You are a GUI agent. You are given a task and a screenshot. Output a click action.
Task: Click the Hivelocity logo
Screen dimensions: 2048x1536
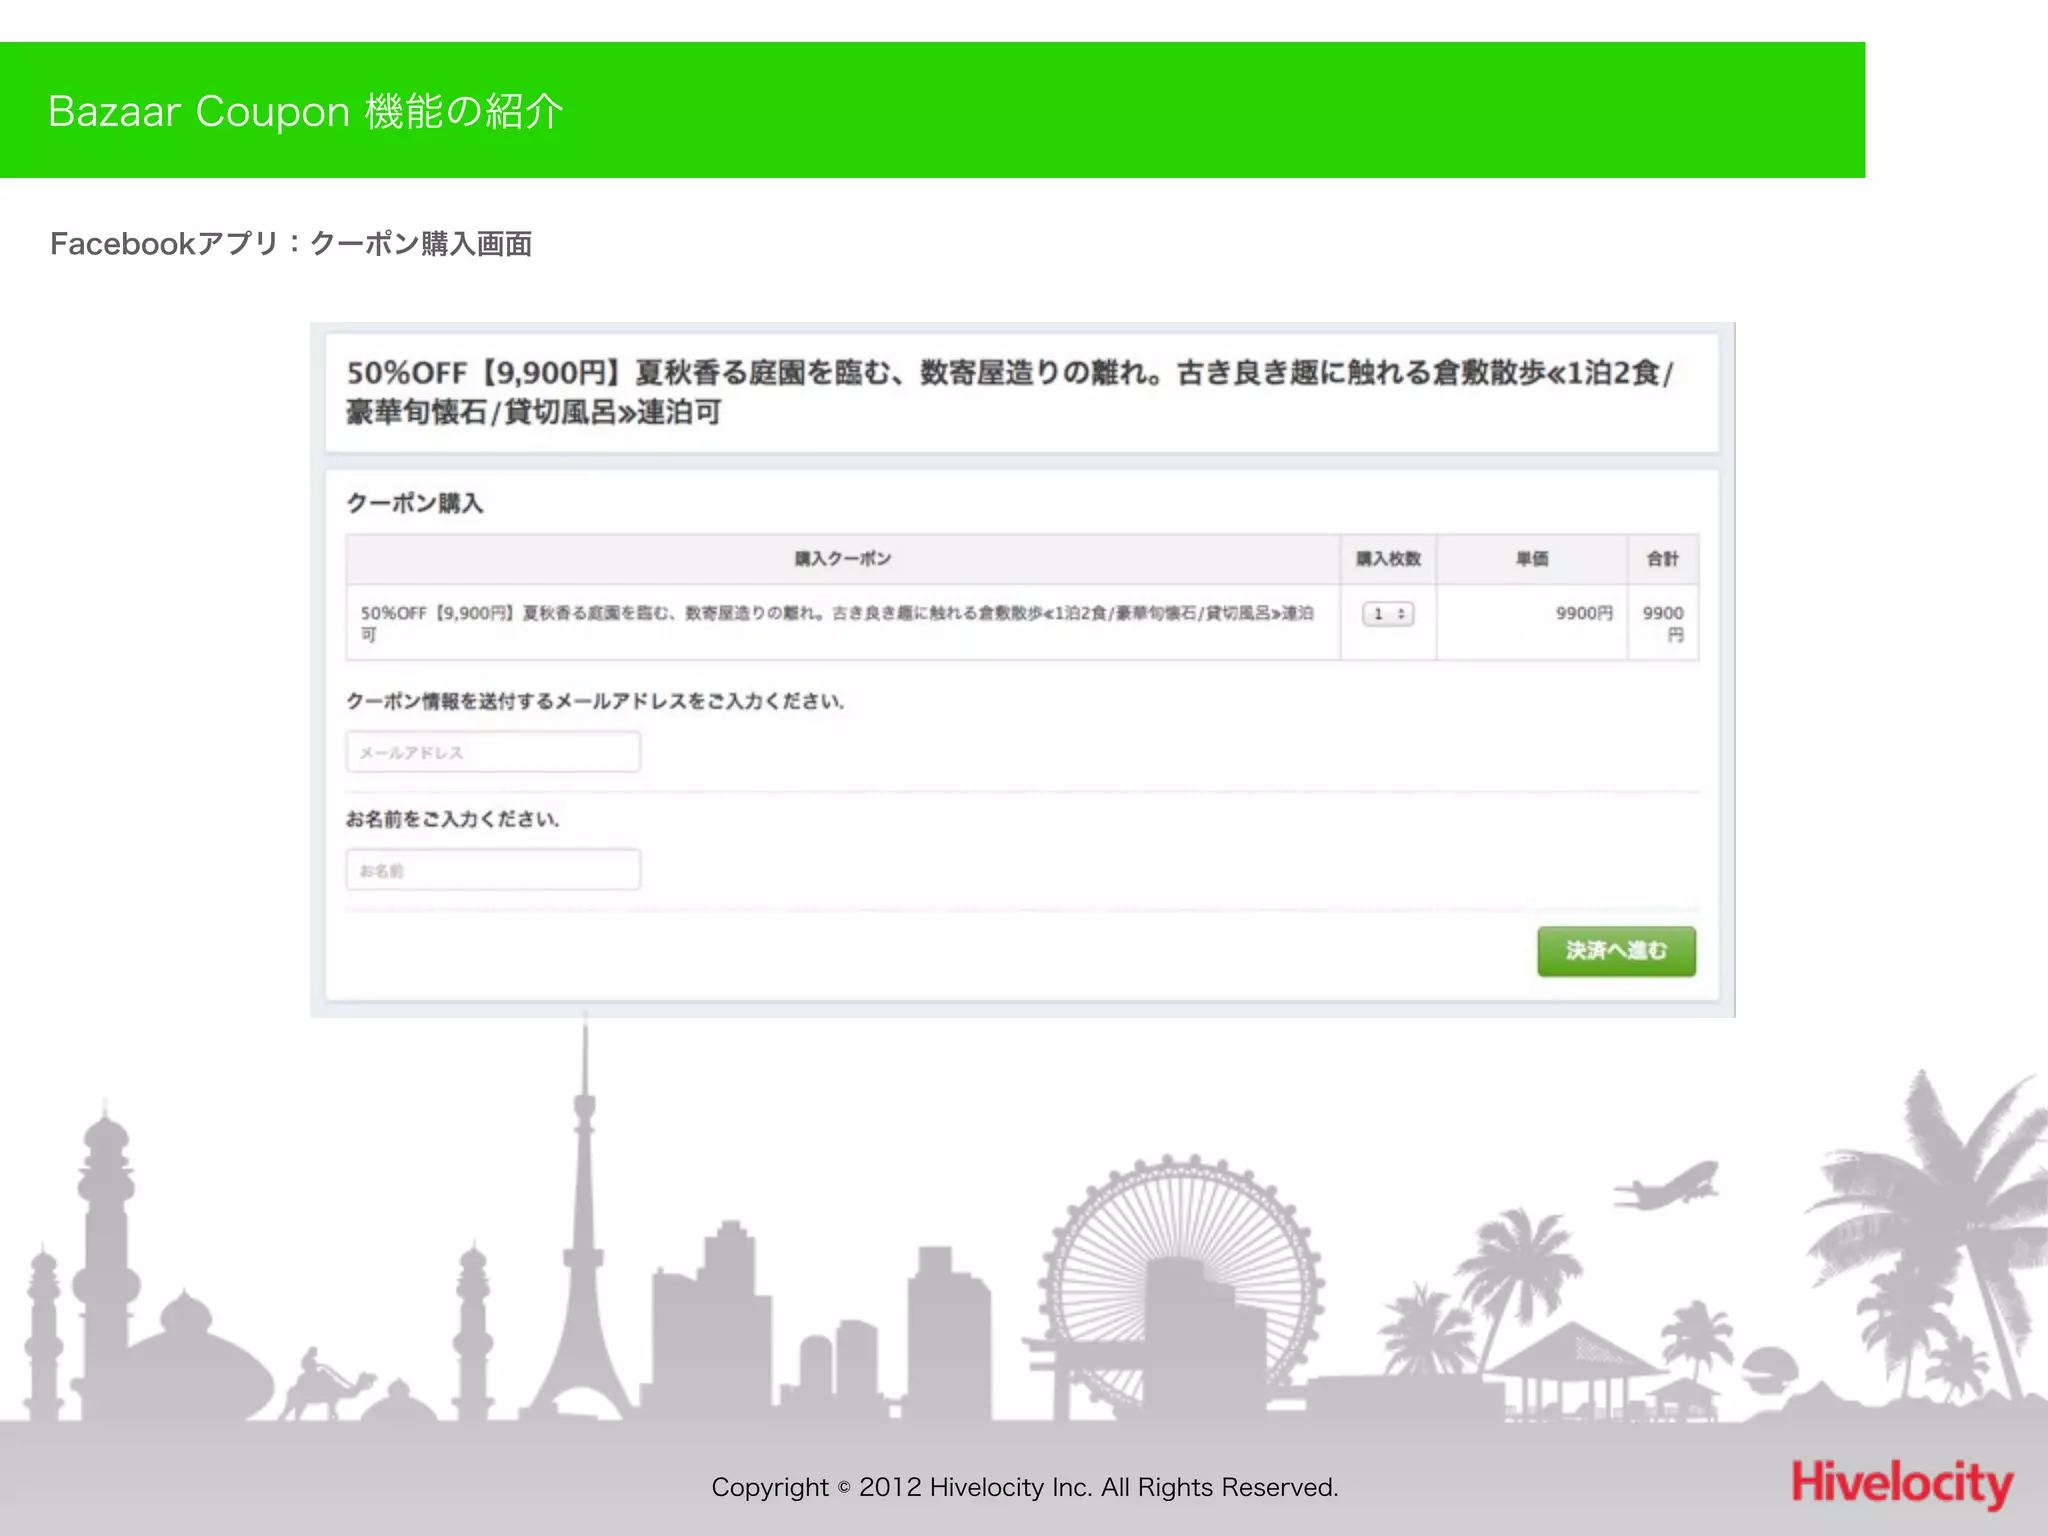(1902, 1483)
